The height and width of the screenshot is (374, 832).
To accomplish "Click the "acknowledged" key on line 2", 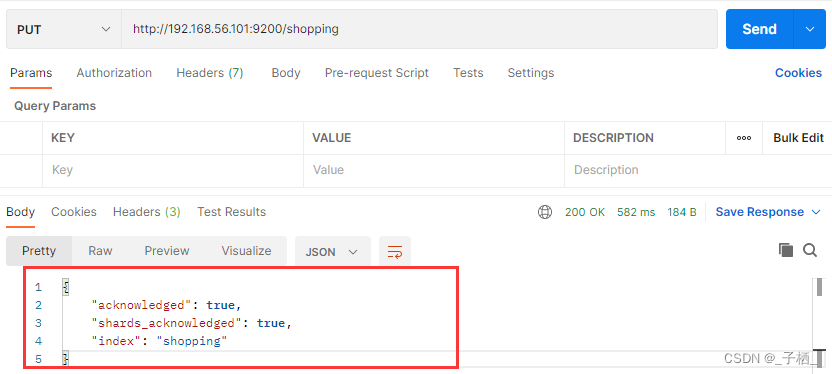I will point(141,305).
